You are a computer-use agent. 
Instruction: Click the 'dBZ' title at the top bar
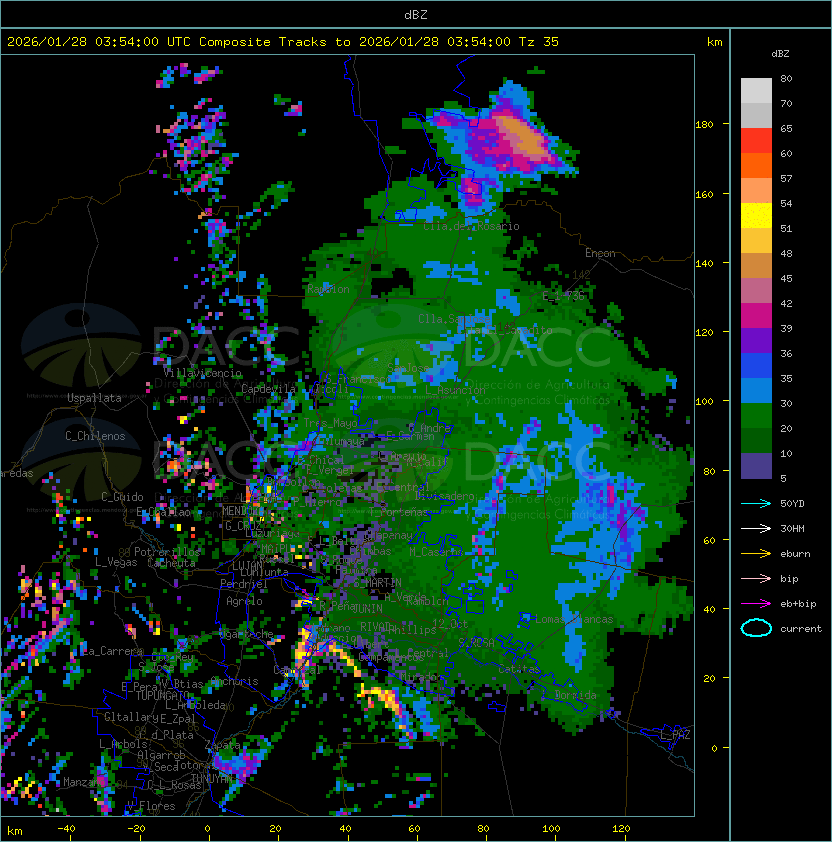(x=416, y=14)
